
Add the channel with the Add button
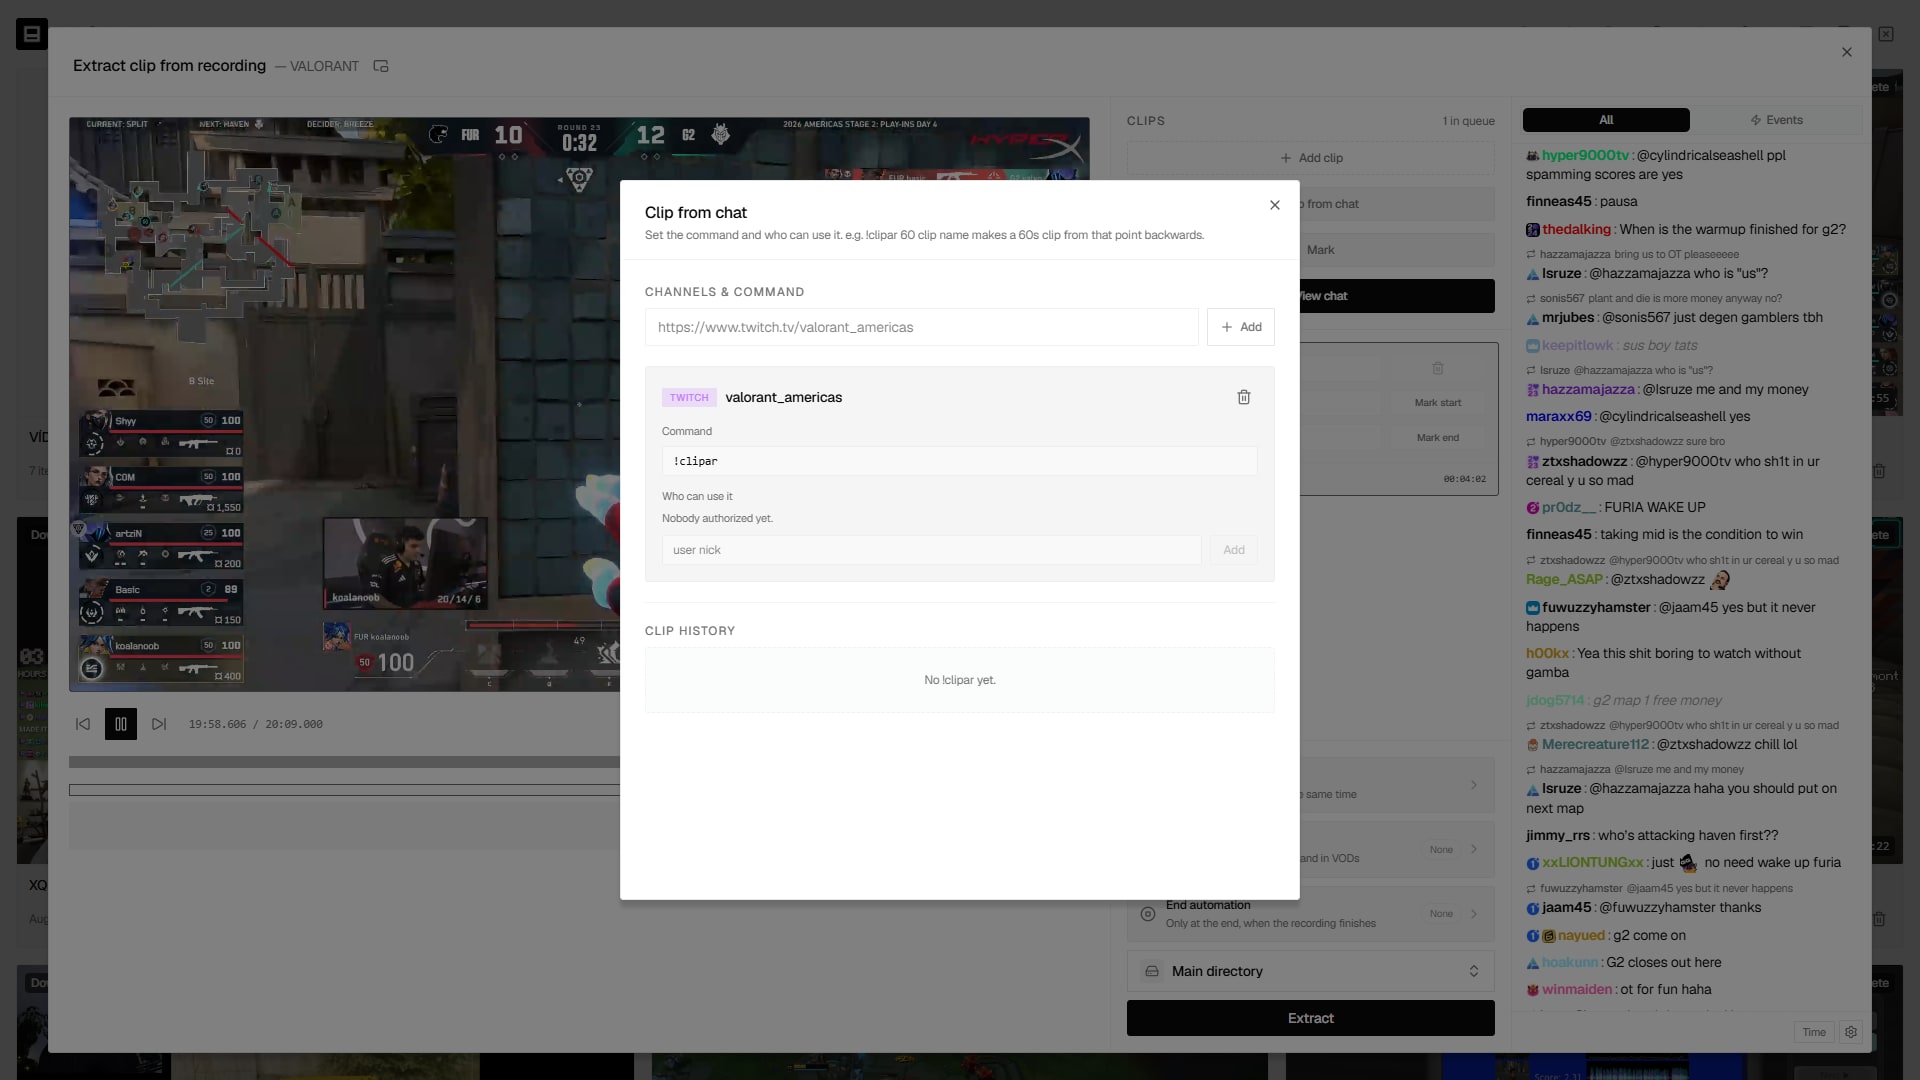[x=1240, y=327]
